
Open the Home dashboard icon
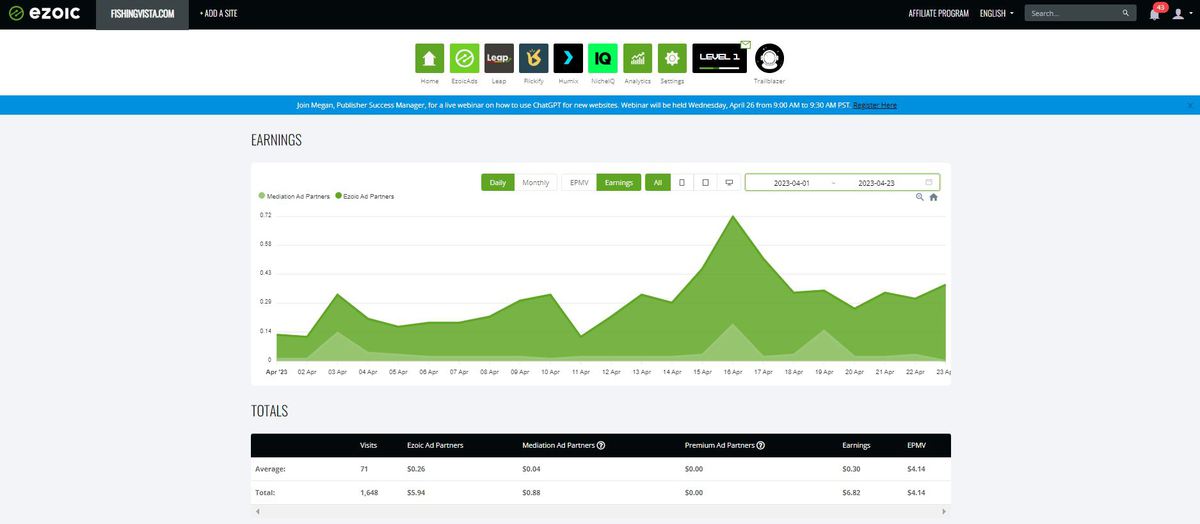(429, 57)
